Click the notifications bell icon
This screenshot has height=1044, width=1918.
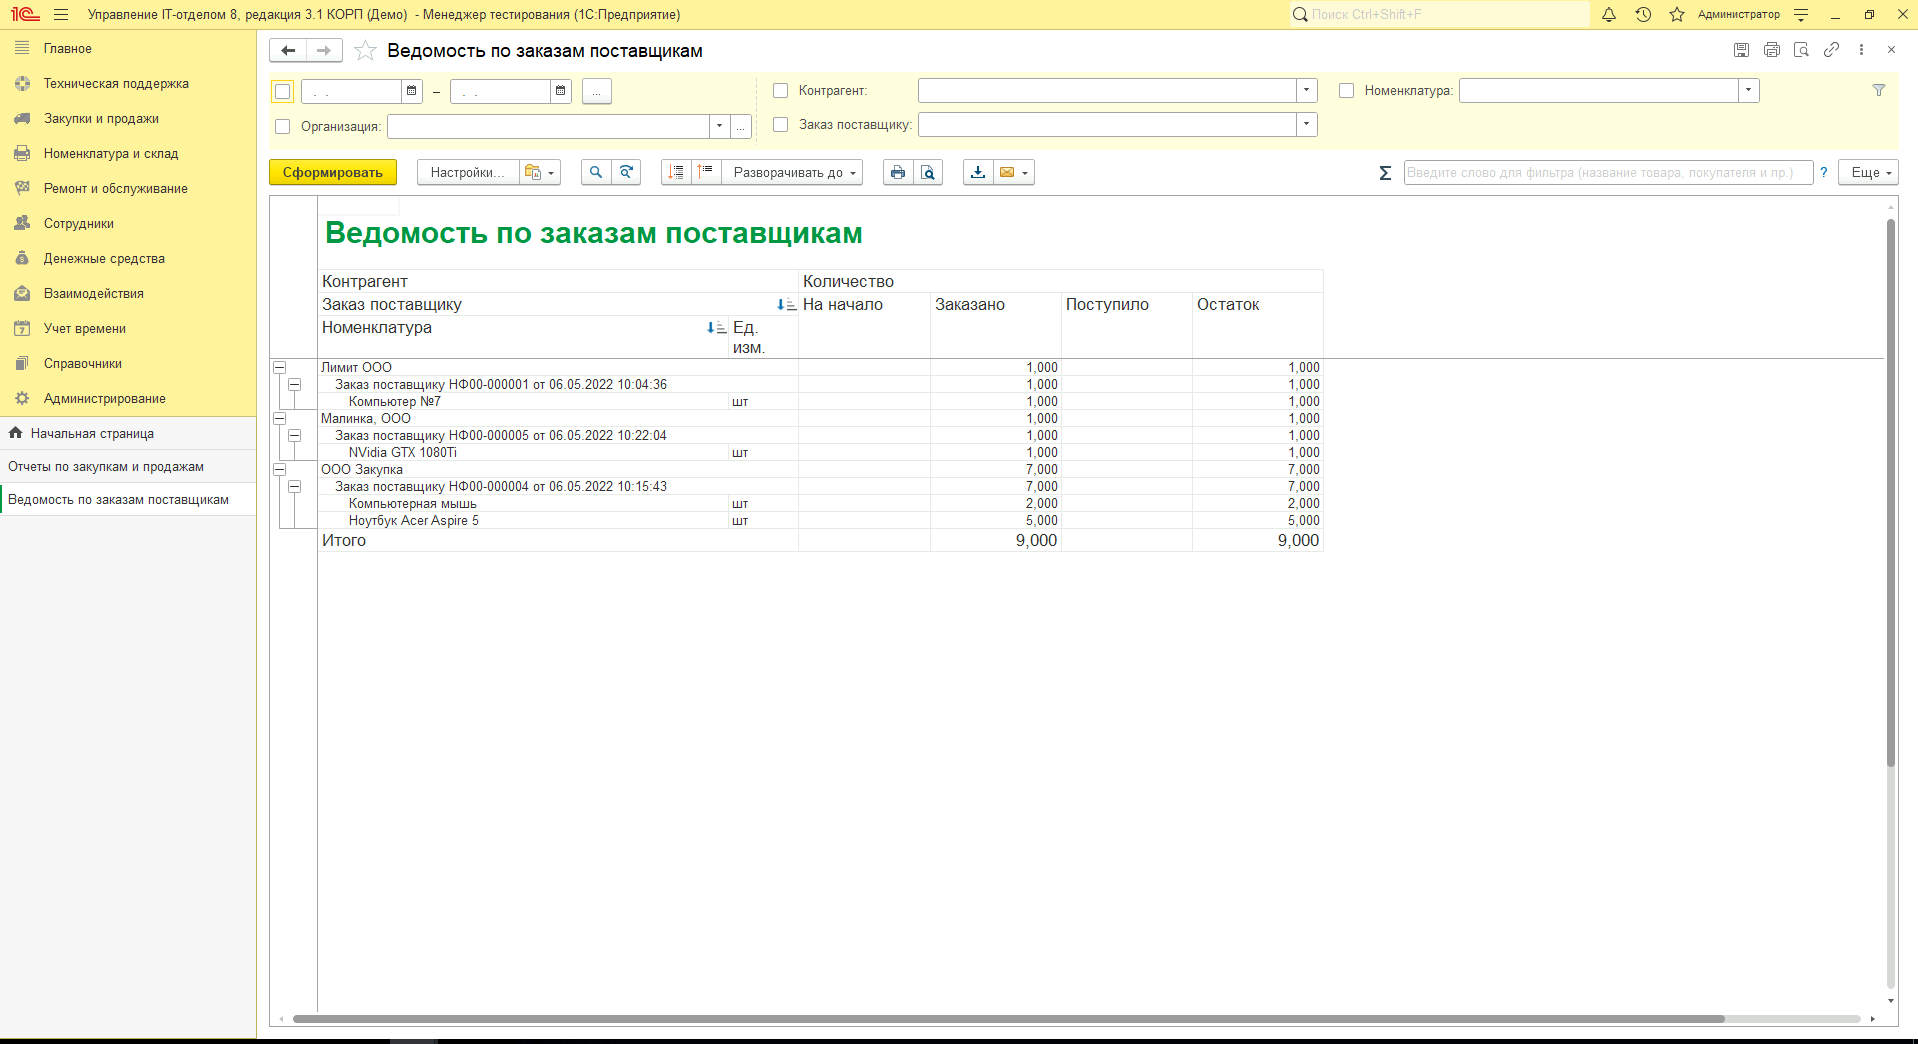pos(1609,15)
